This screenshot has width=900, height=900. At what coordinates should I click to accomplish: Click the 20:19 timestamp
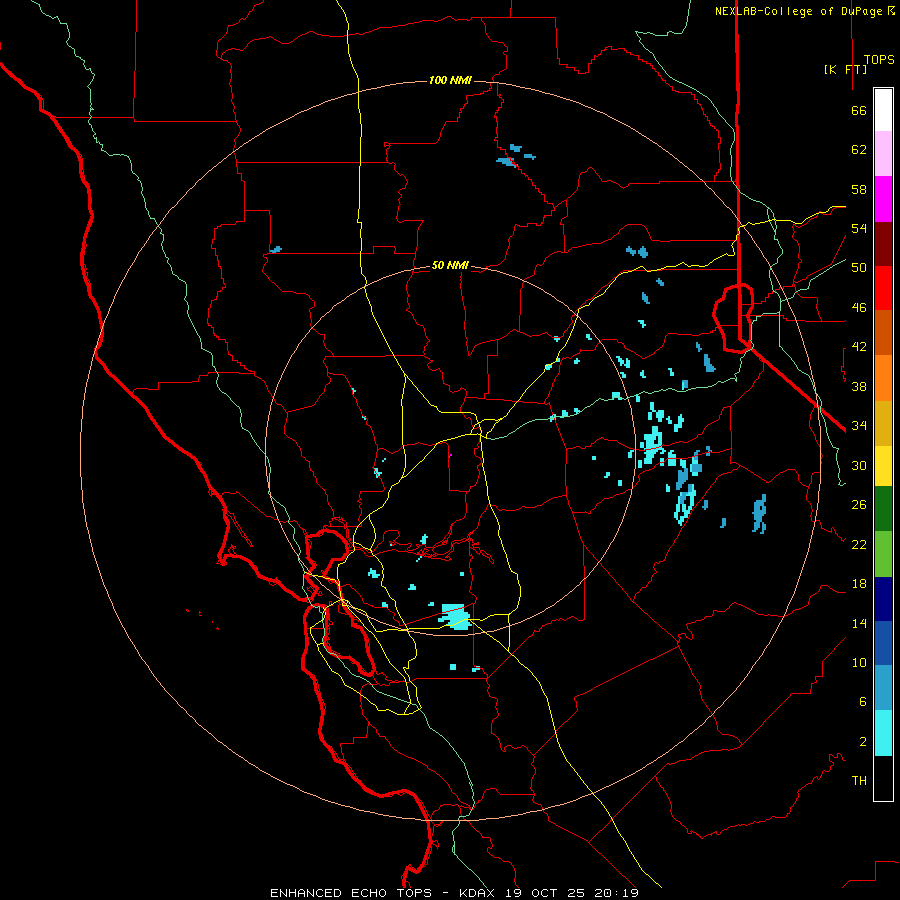(x=616, y=893)
